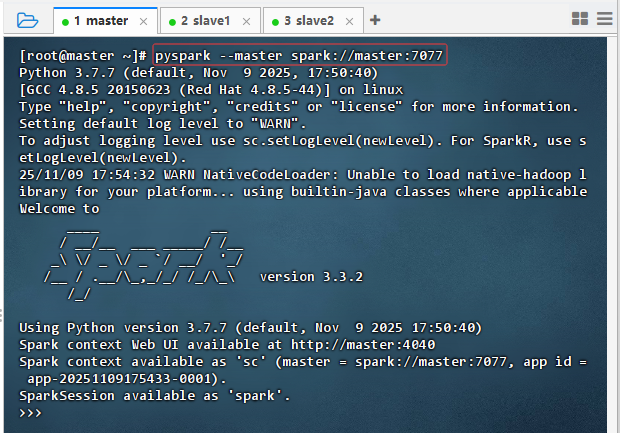Switch to the 1 master tab
The width and height of the screenshot is (620, 433).
pos(106,21)
